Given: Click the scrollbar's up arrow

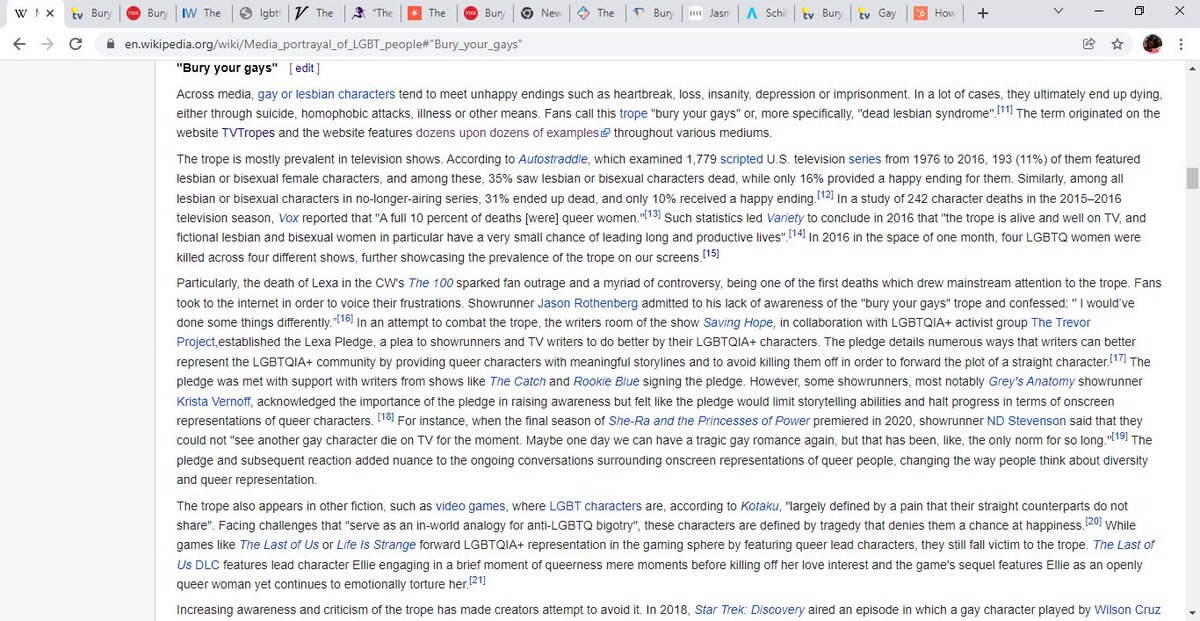Looking at the screenshot, I should click(x=1191, y=68).
